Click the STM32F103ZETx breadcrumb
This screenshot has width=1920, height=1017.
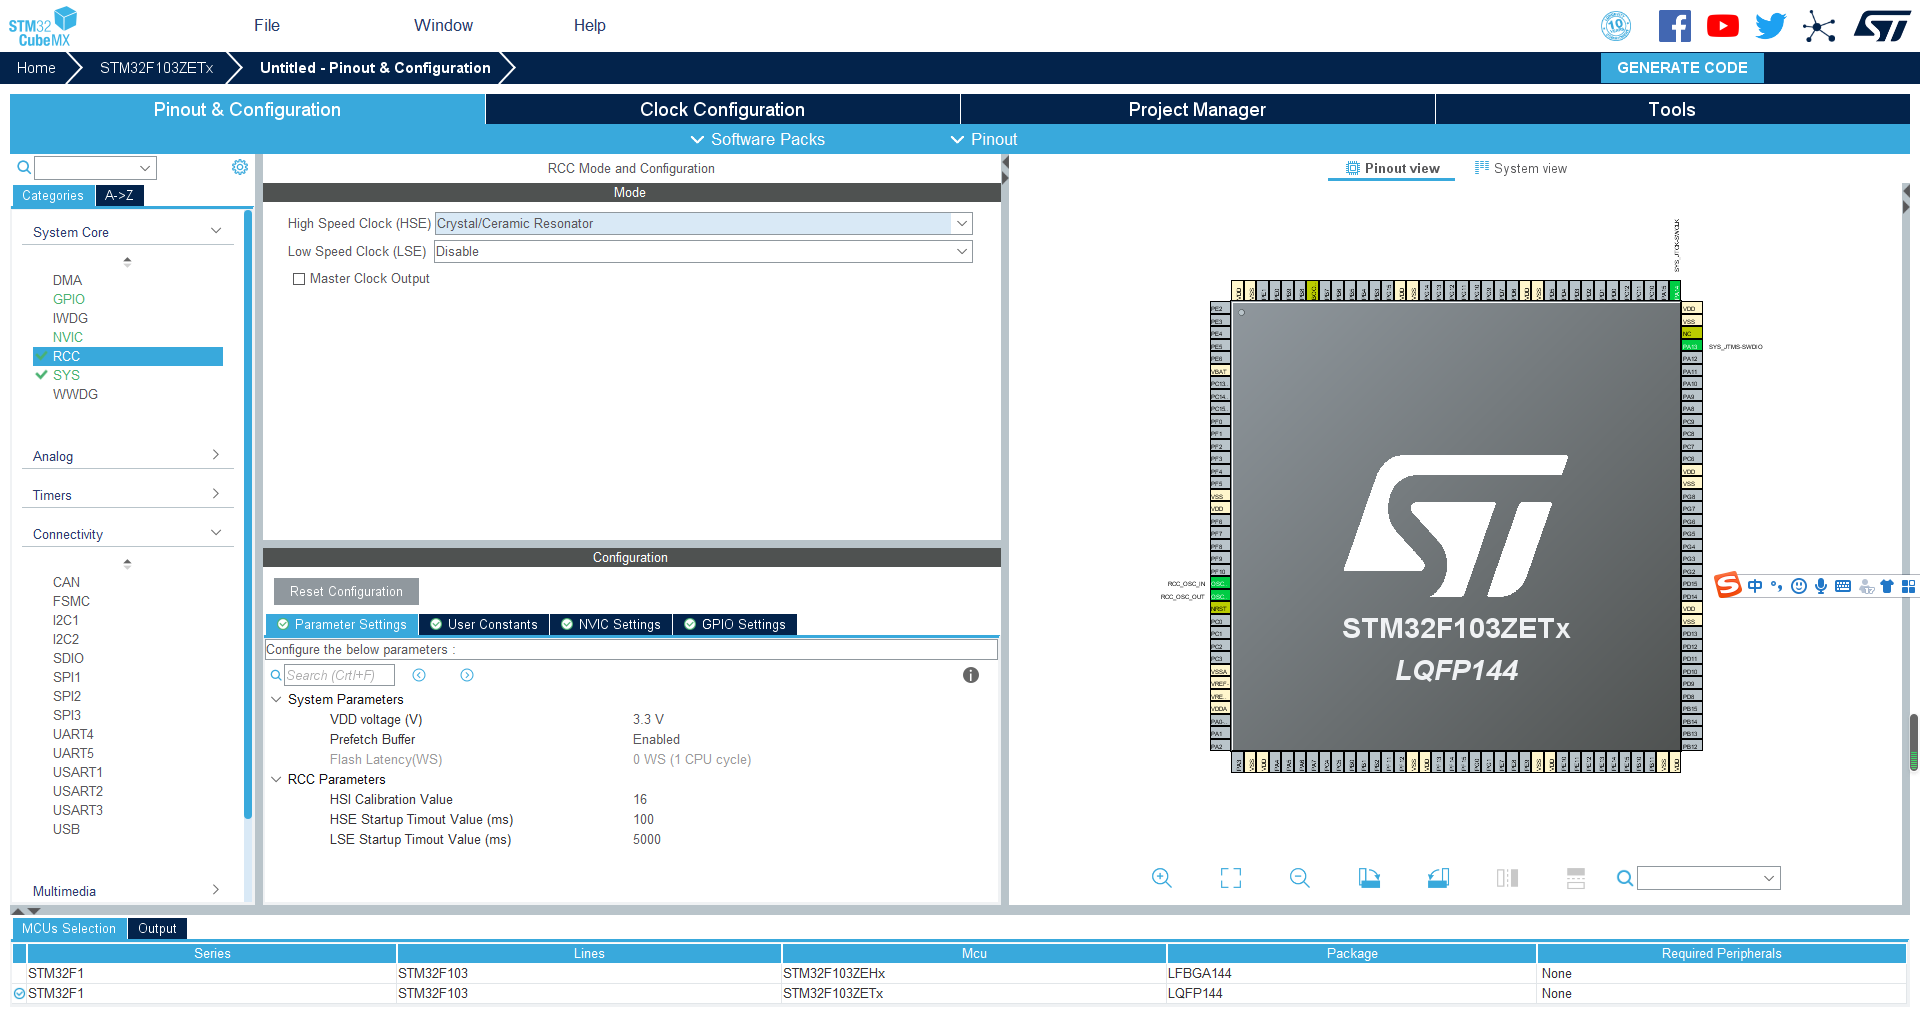pyautogui.click(x=157, y=68)
